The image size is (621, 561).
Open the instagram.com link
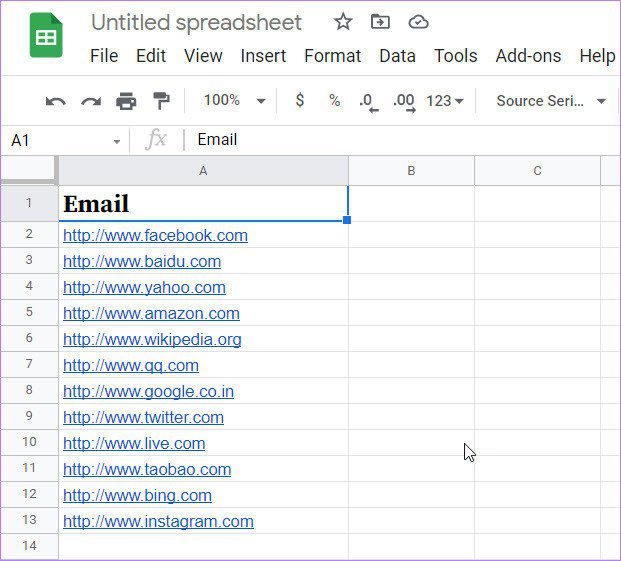point(158,522)
